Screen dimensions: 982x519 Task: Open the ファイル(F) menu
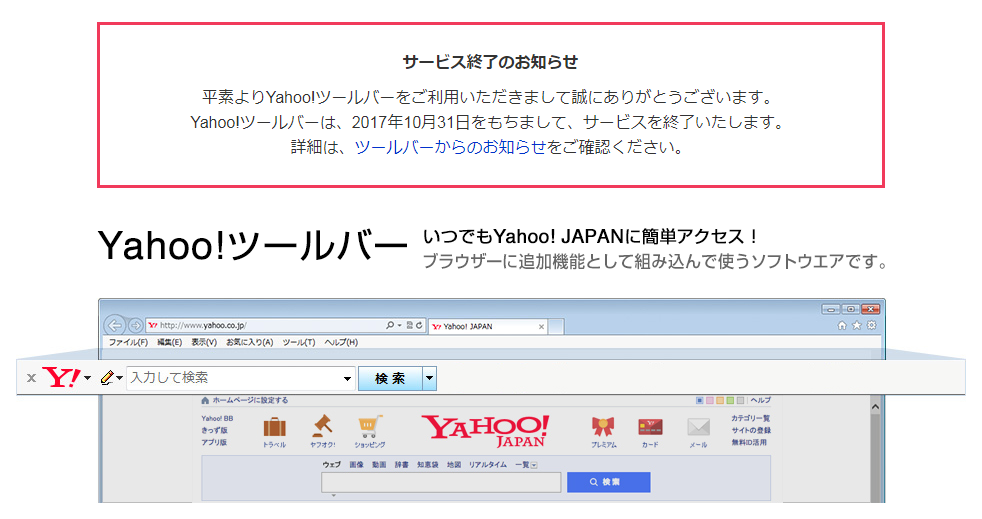pos(128,342)
